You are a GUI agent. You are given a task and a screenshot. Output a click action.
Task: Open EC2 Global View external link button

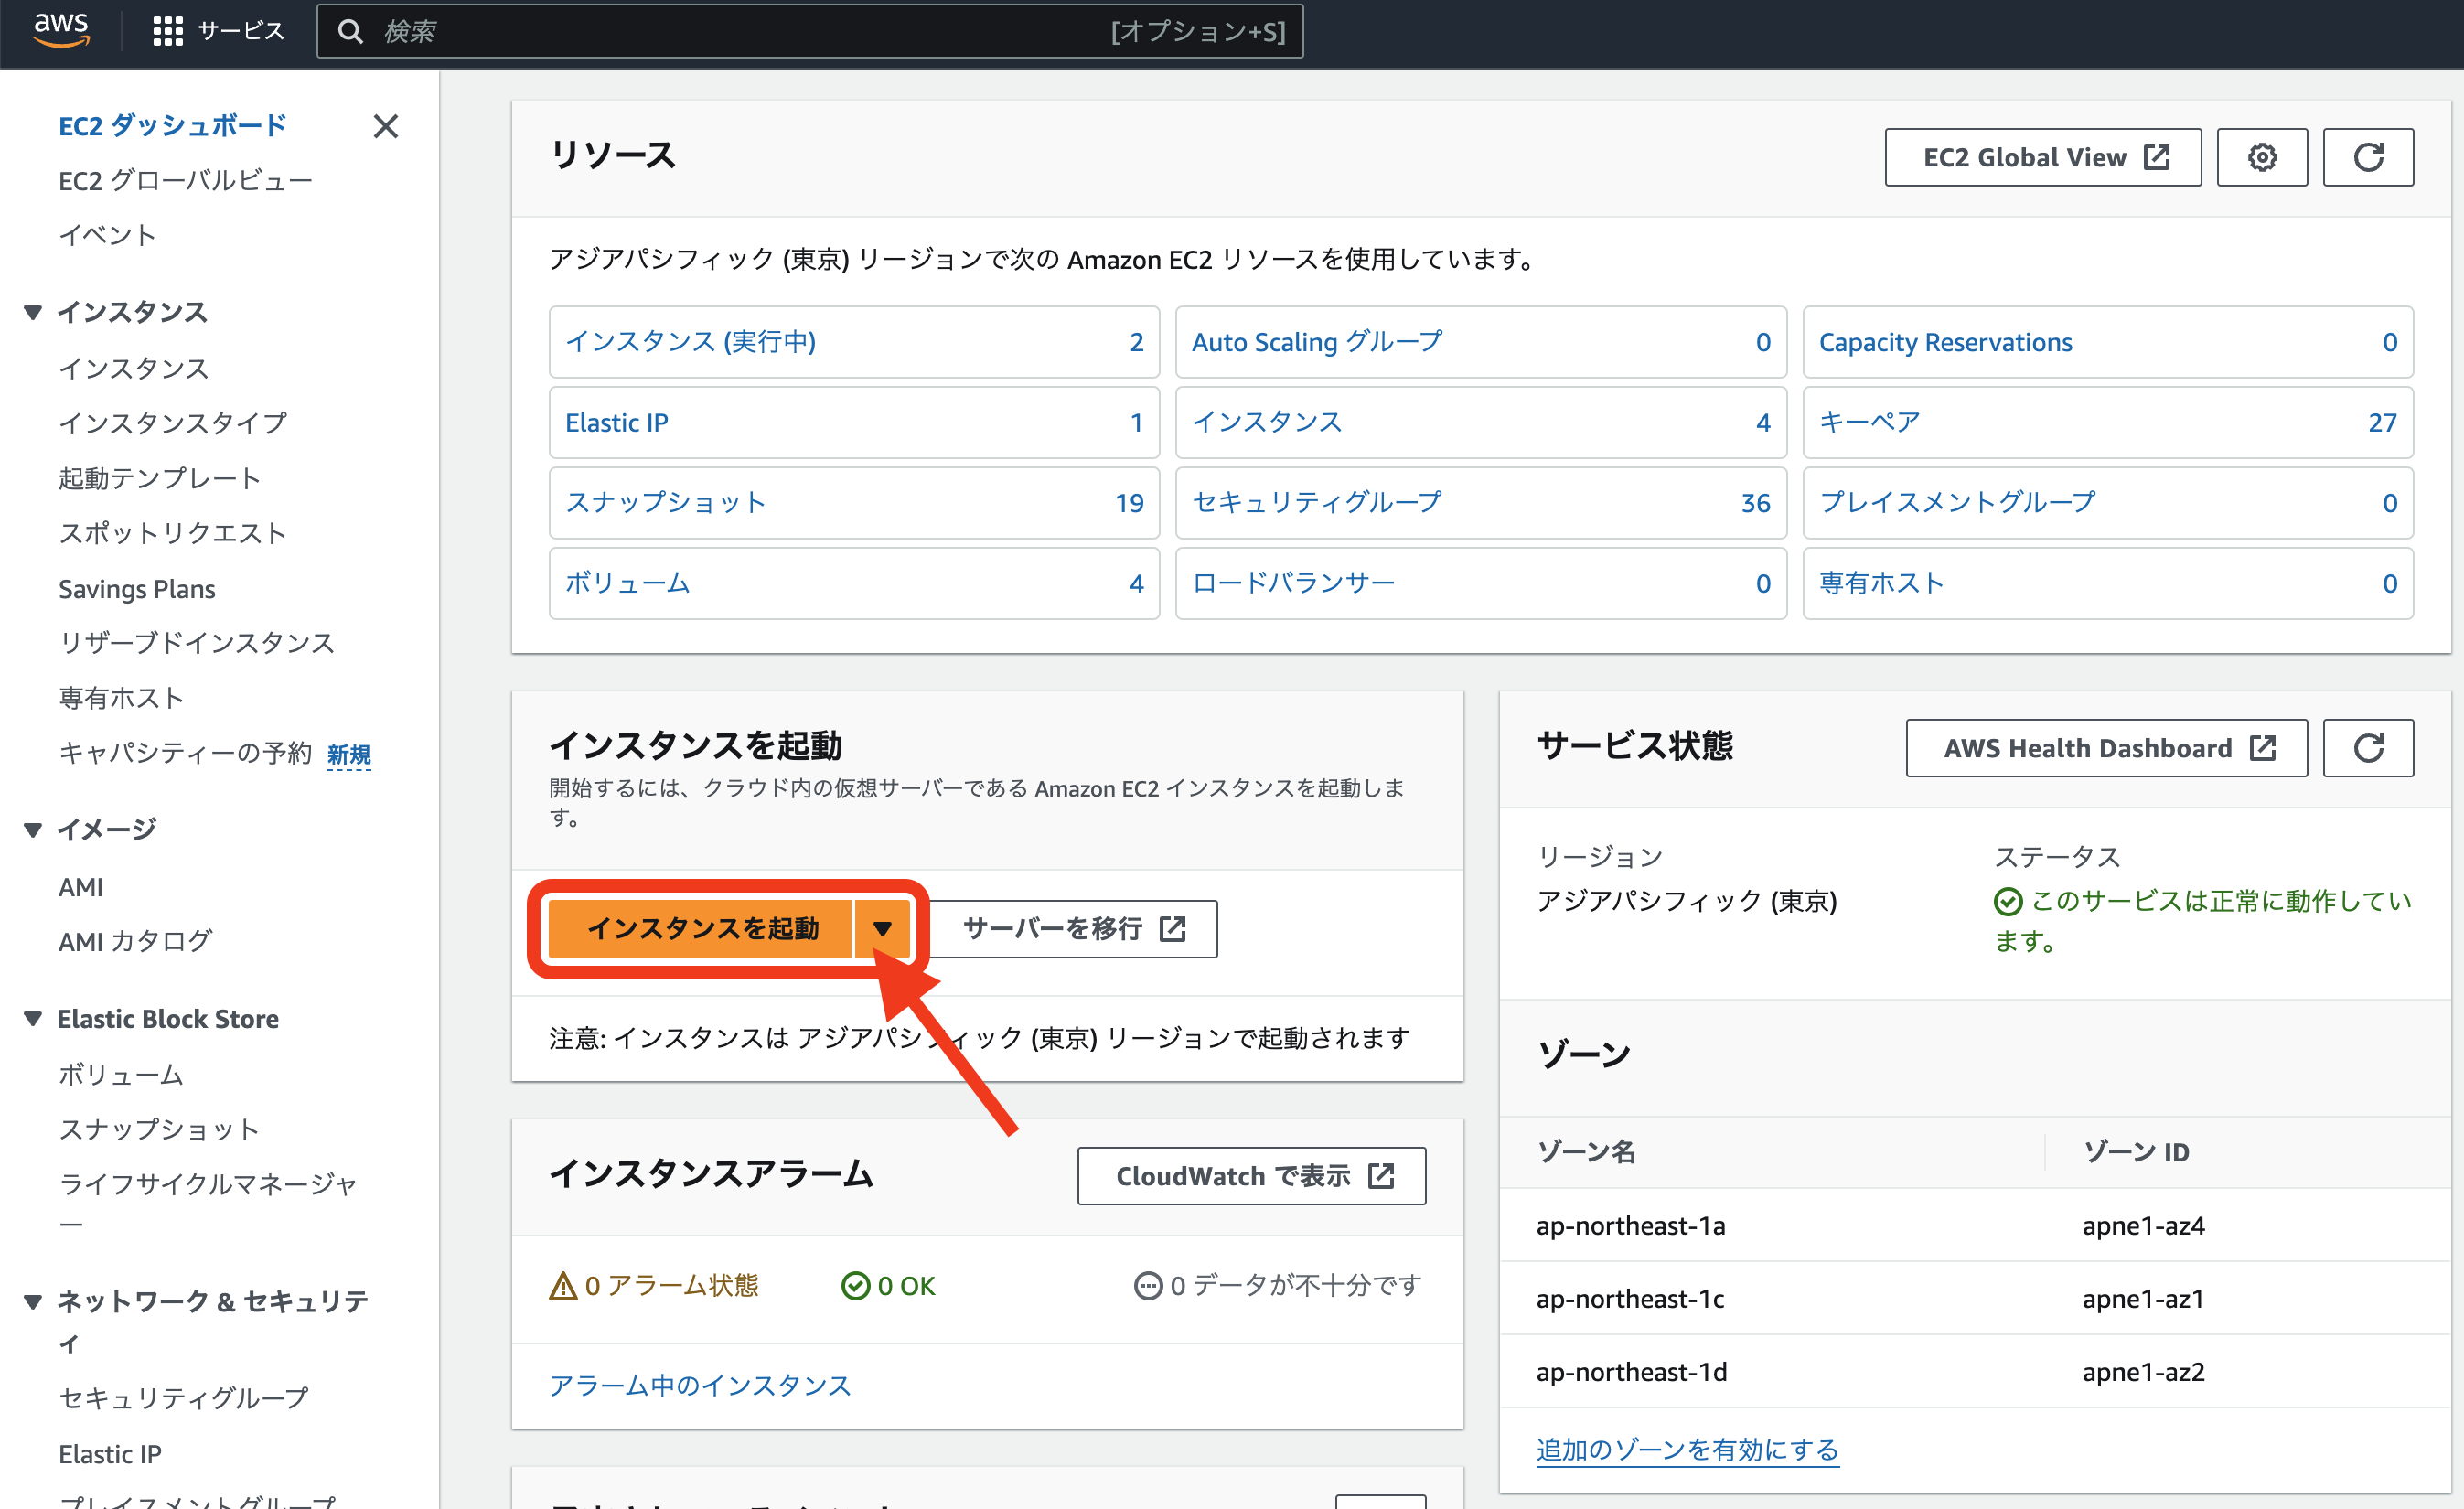point(2042,157)
